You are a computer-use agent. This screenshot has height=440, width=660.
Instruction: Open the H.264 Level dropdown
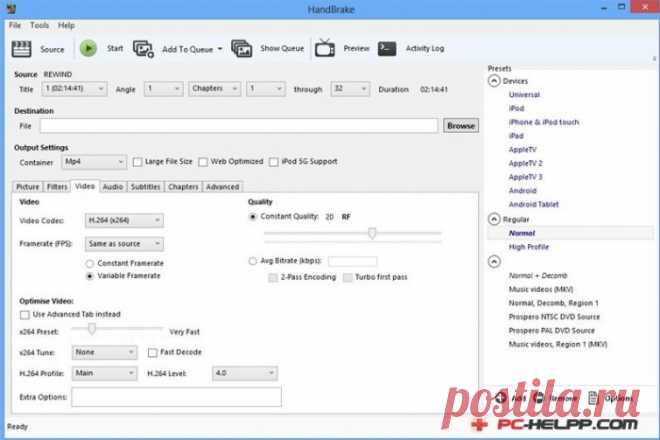coord(245,373)
